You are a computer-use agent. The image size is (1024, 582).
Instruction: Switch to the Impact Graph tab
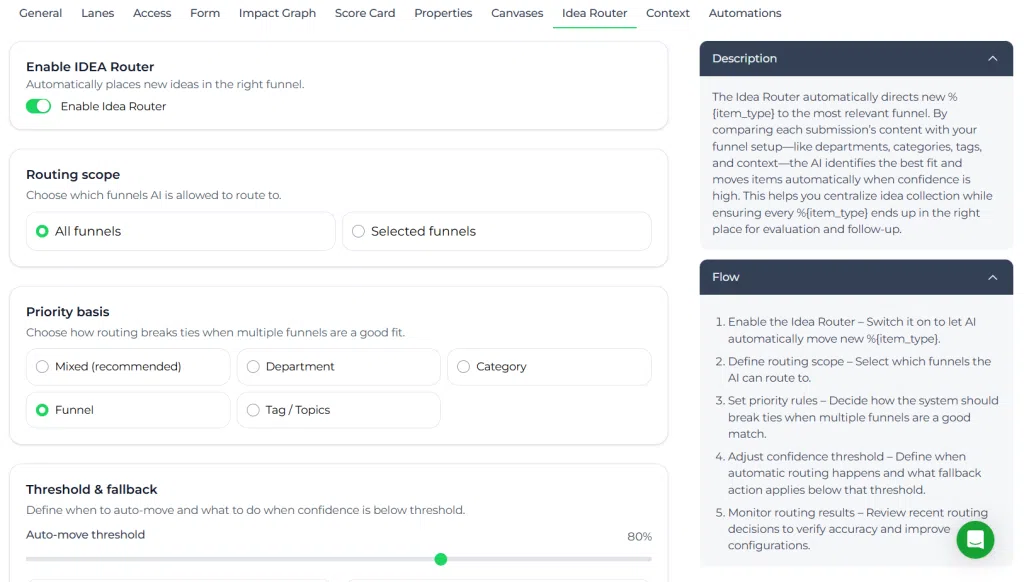pyautogui.click(x=278, y=13)
